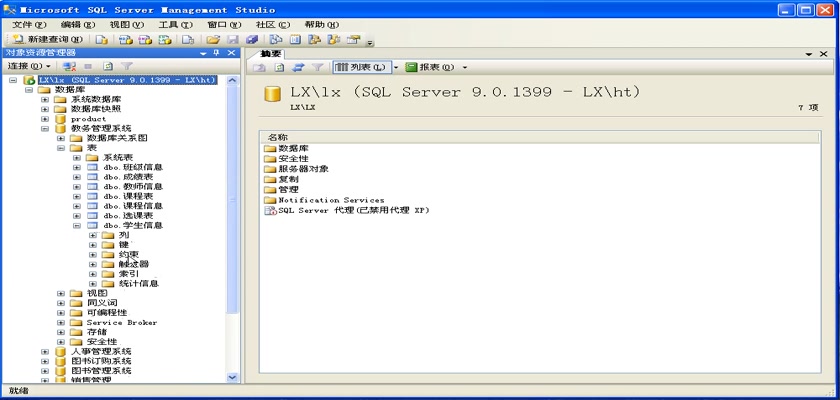Start an Analysis Services MDX query
The width and height of the screenshot is (840, 400).
coord(126,40)
